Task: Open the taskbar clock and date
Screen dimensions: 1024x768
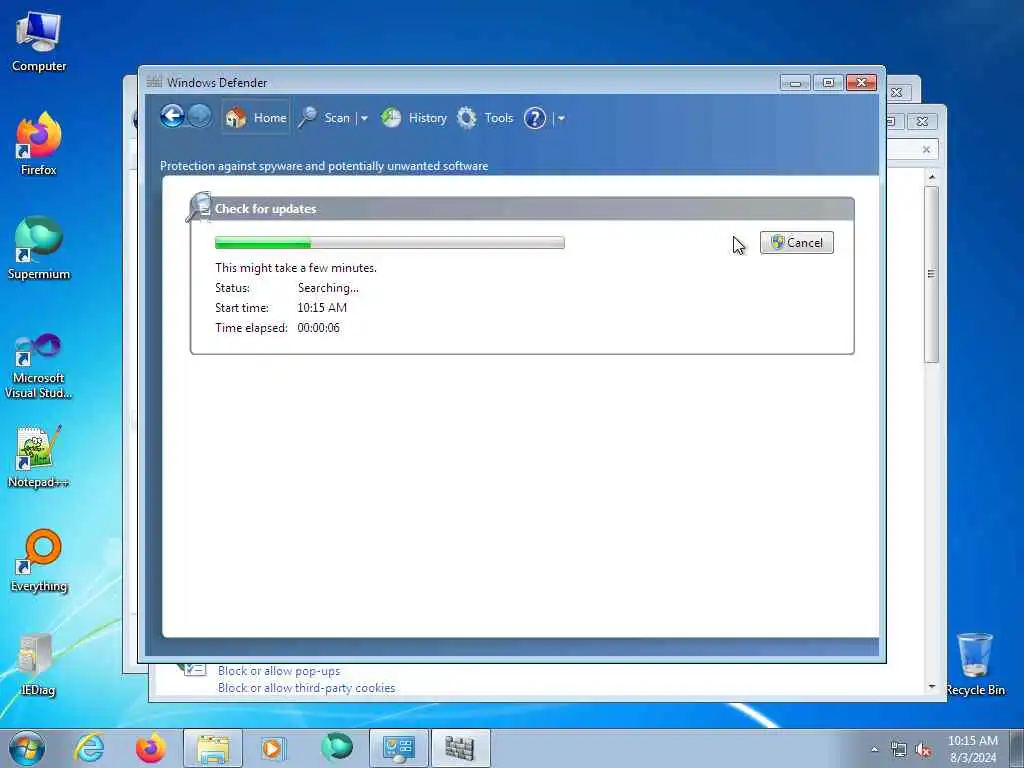Action: [x=972, y=749]
